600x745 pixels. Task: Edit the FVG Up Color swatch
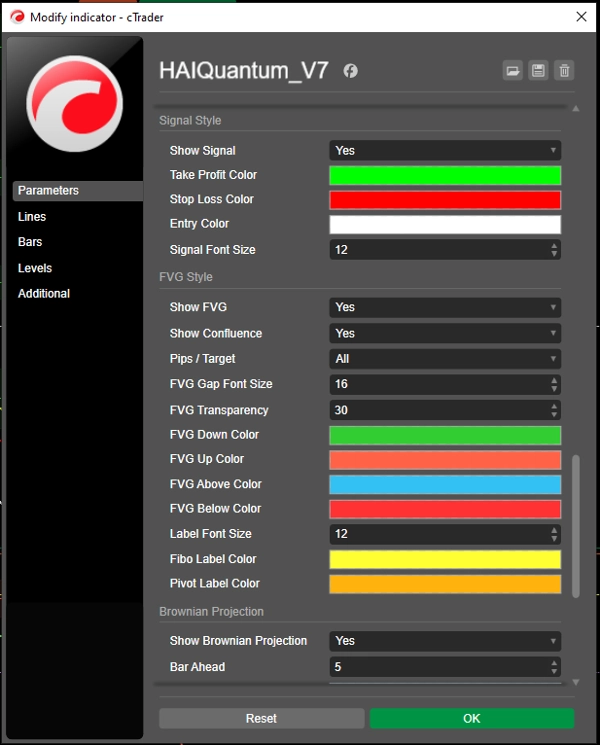coord(445,460)
